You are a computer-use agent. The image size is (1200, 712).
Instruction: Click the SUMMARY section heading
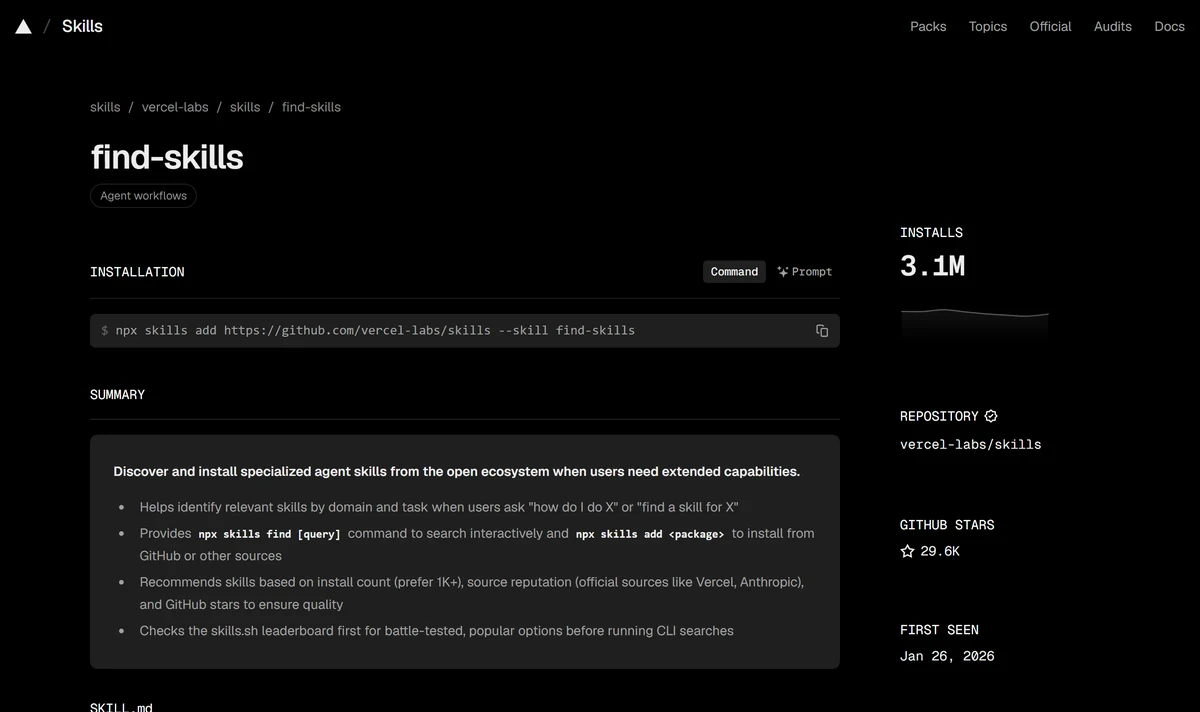pyautogui.click(x=117, y=395)
